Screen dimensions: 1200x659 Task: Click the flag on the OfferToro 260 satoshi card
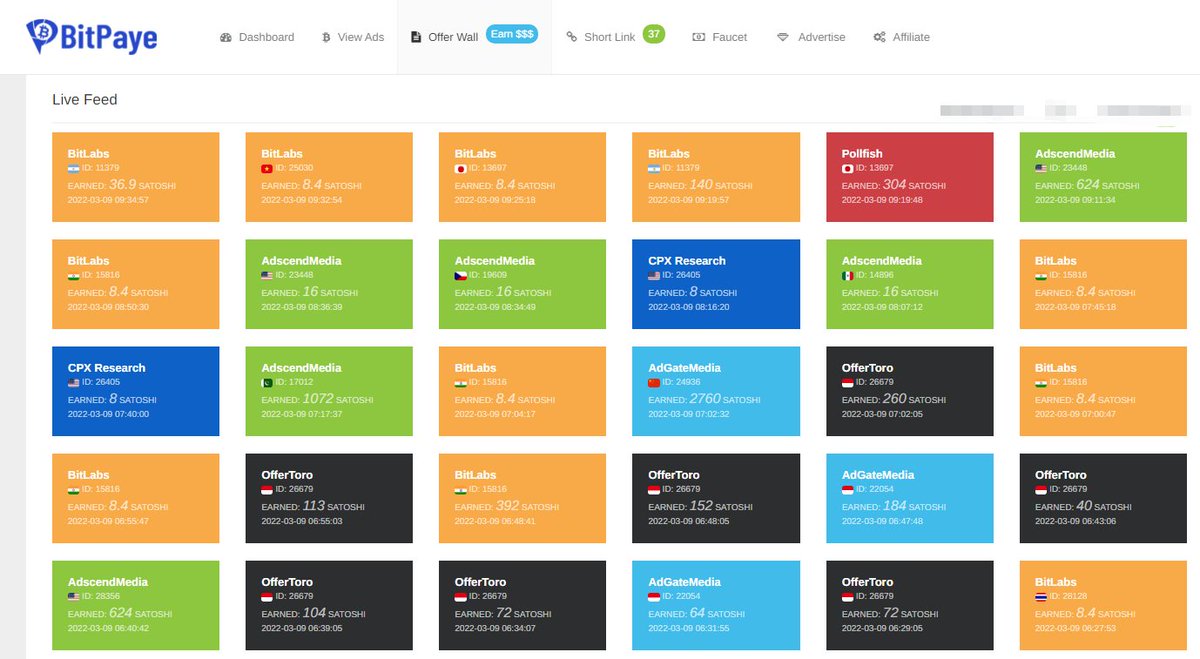847,382
